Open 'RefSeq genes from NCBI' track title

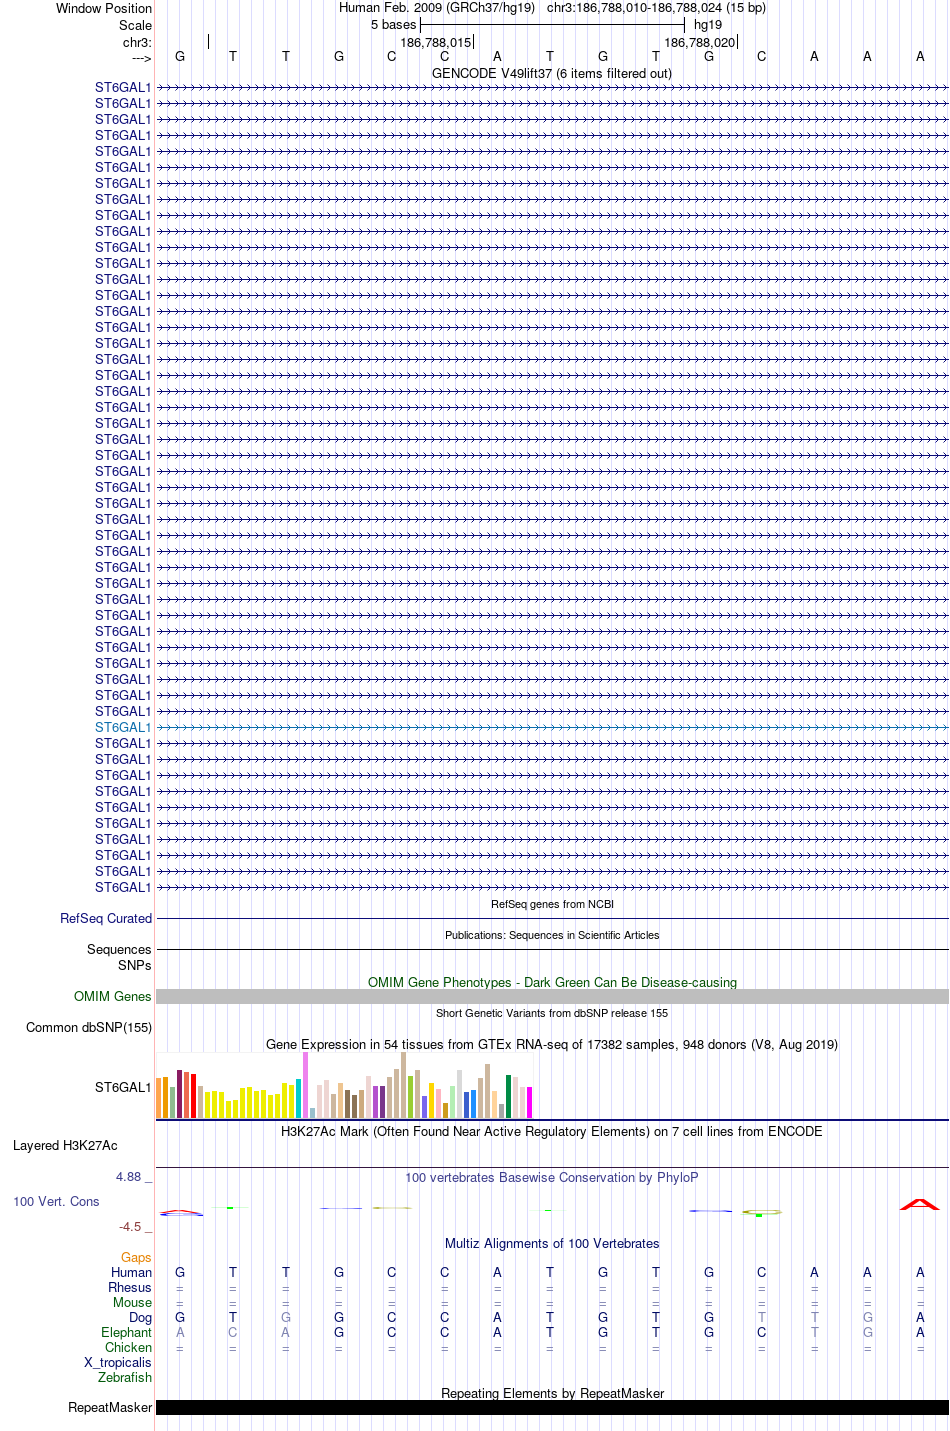(x=552, y=904)
